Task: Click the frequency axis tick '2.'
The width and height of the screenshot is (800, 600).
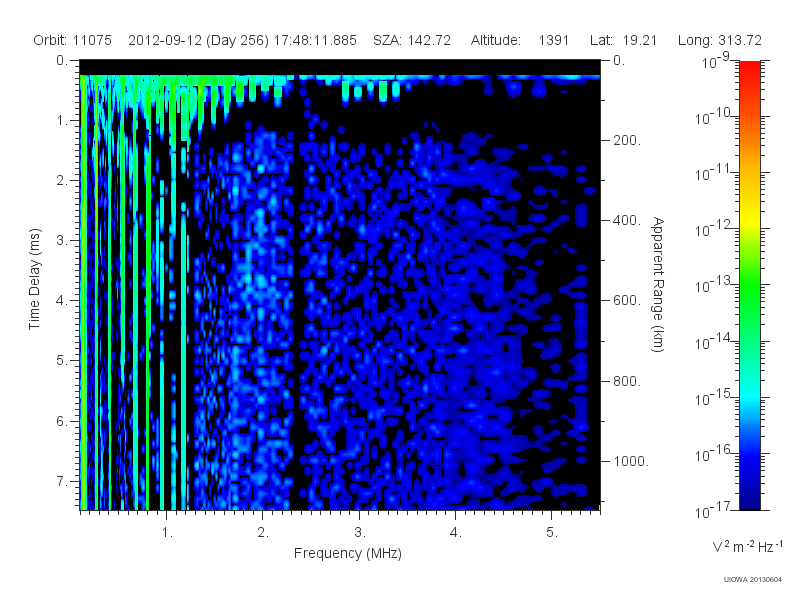Action: coord(263,533)
